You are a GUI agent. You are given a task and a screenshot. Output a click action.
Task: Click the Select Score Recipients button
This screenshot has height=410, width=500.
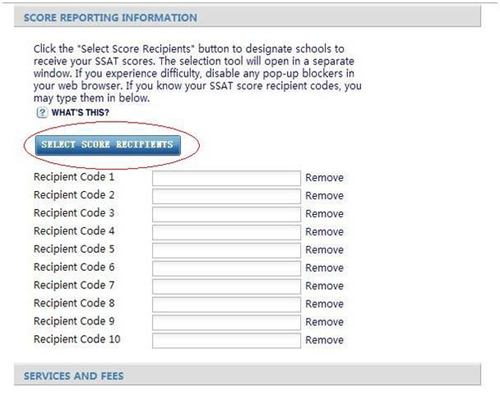(108, 145)
